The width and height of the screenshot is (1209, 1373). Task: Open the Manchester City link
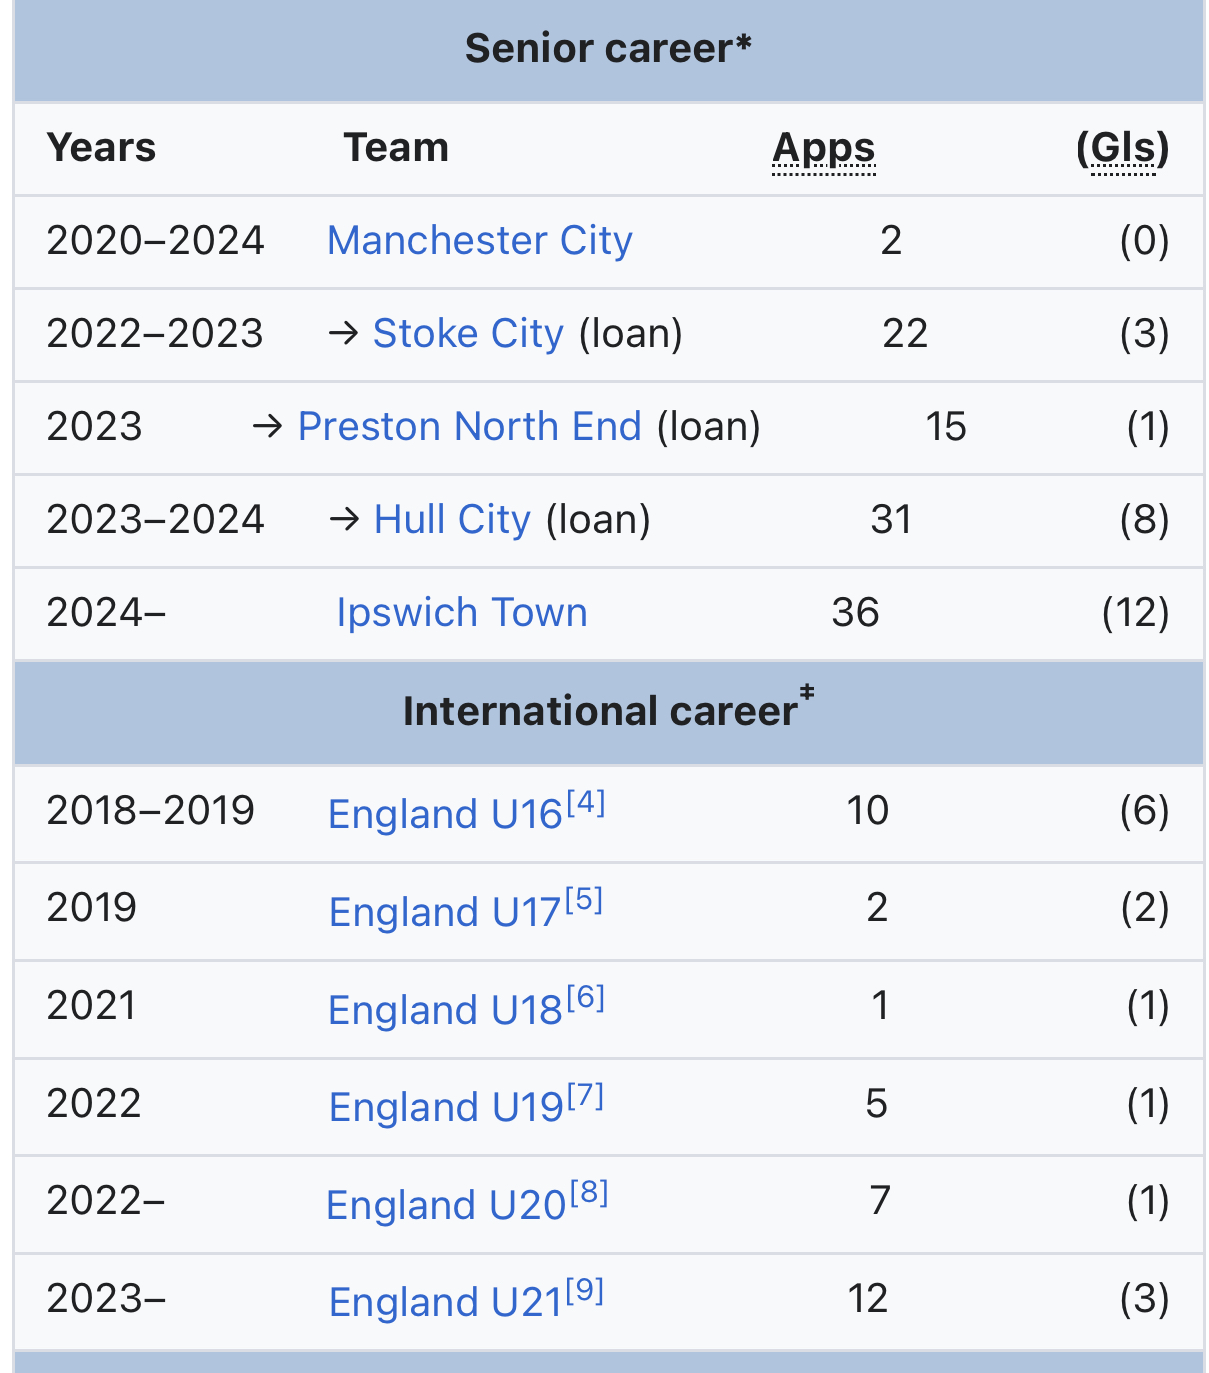pos(480,241)
